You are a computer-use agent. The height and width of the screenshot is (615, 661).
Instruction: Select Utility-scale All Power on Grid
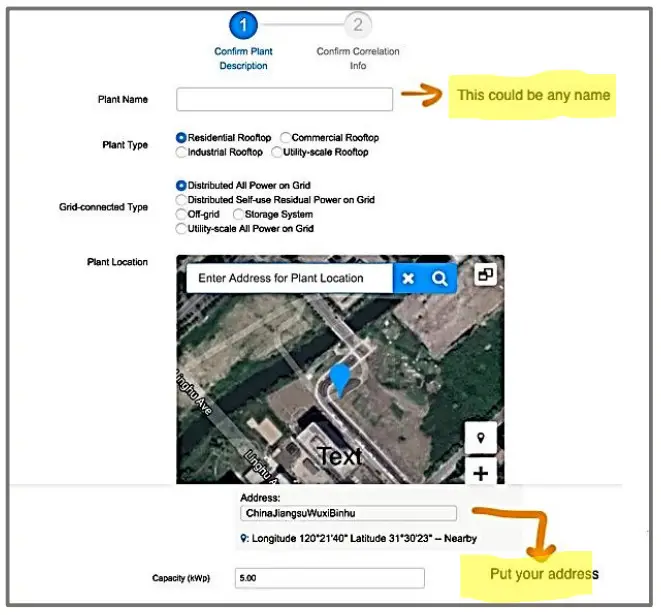click(x=181, y=228)
